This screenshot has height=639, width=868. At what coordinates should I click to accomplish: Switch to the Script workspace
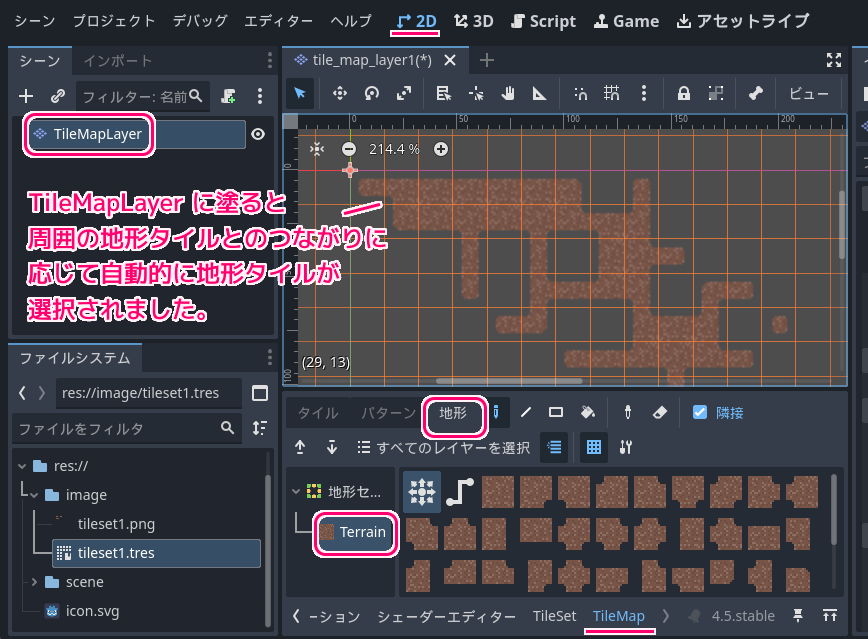(x=543, y=21)
